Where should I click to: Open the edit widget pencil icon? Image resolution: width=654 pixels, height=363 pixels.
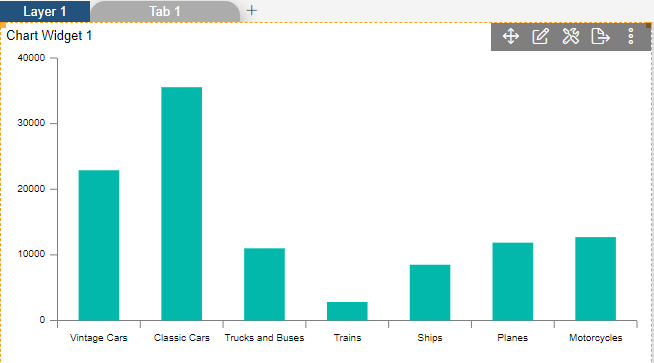pos(540,36)
